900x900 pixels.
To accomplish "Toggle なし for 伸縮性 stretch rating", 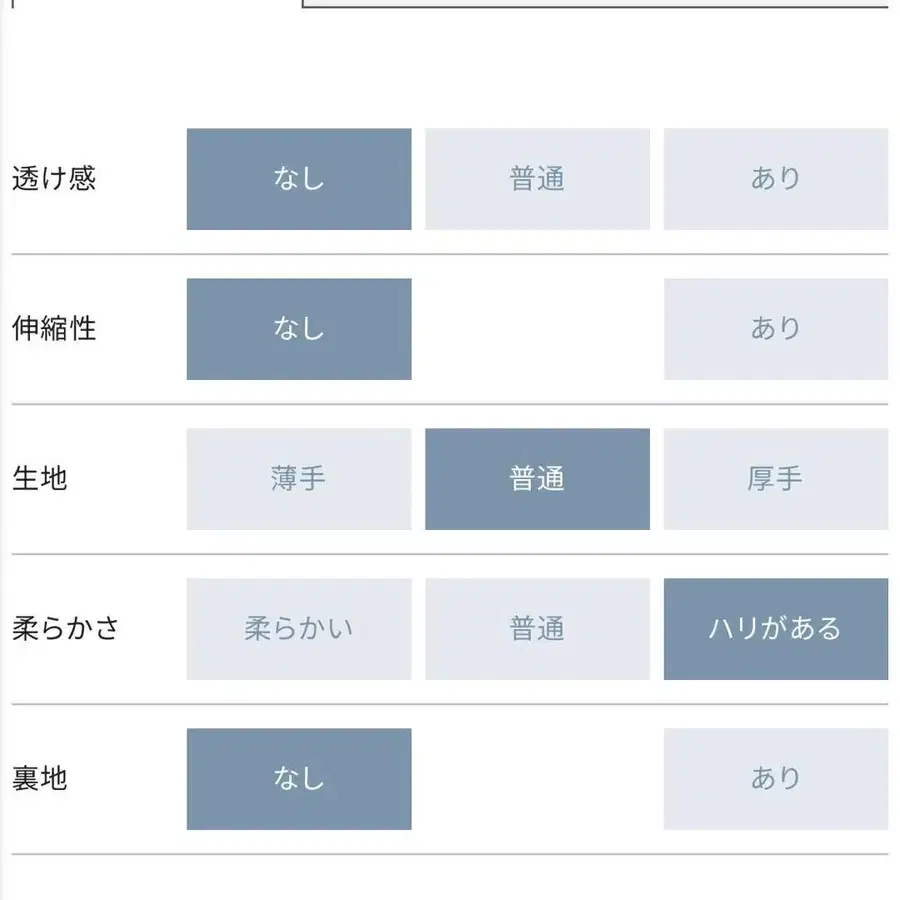I will pos(298,329).
